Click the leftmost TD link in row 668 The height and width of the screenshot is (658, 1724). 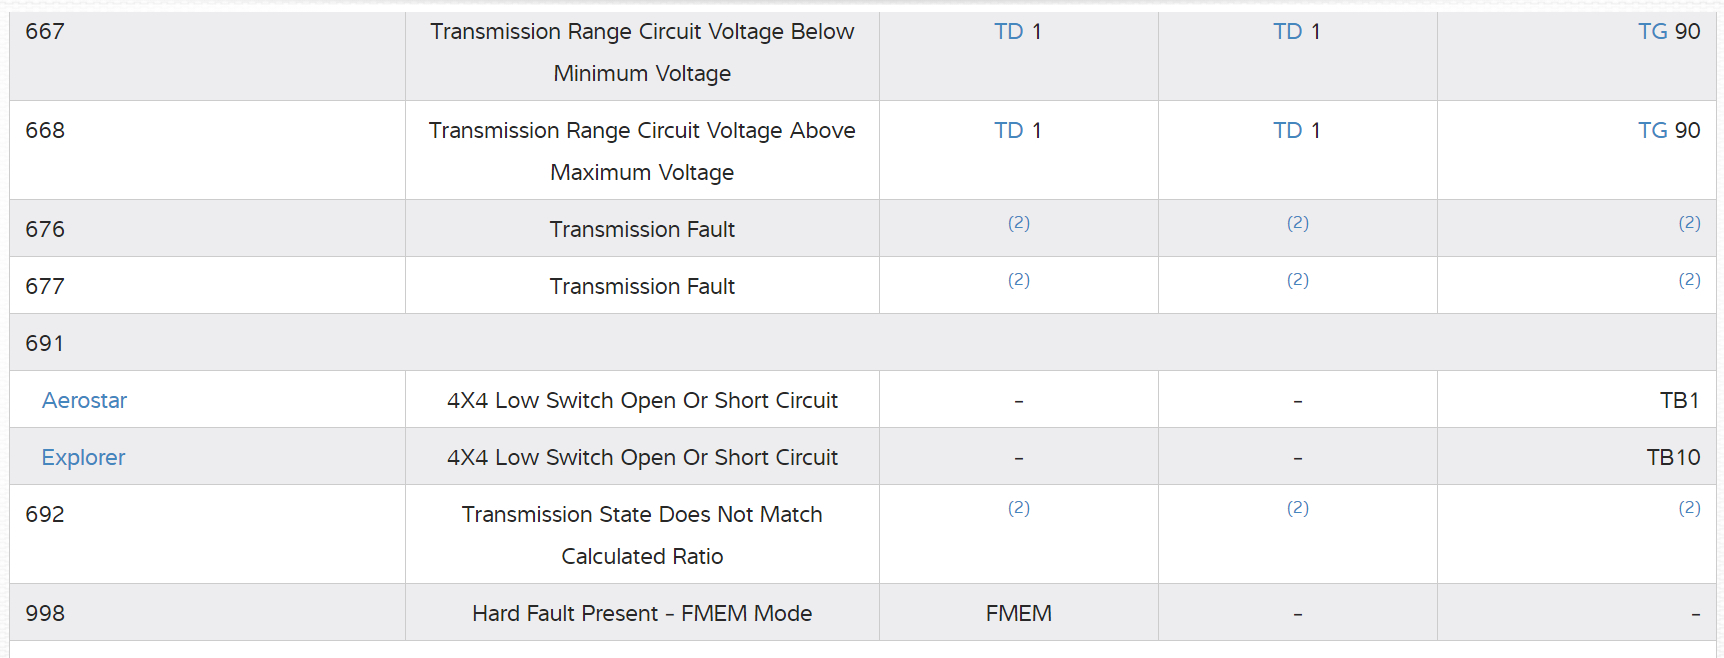(x=1008, y=130)
